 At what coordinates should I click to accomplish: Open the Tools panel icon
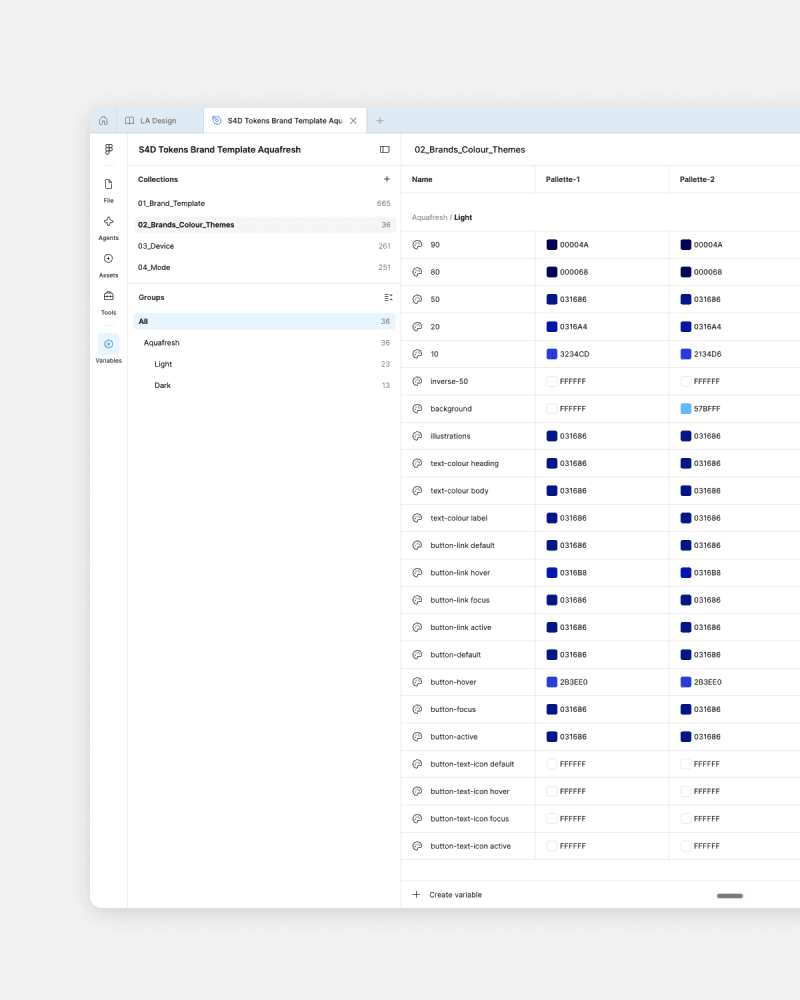point(108,302)
